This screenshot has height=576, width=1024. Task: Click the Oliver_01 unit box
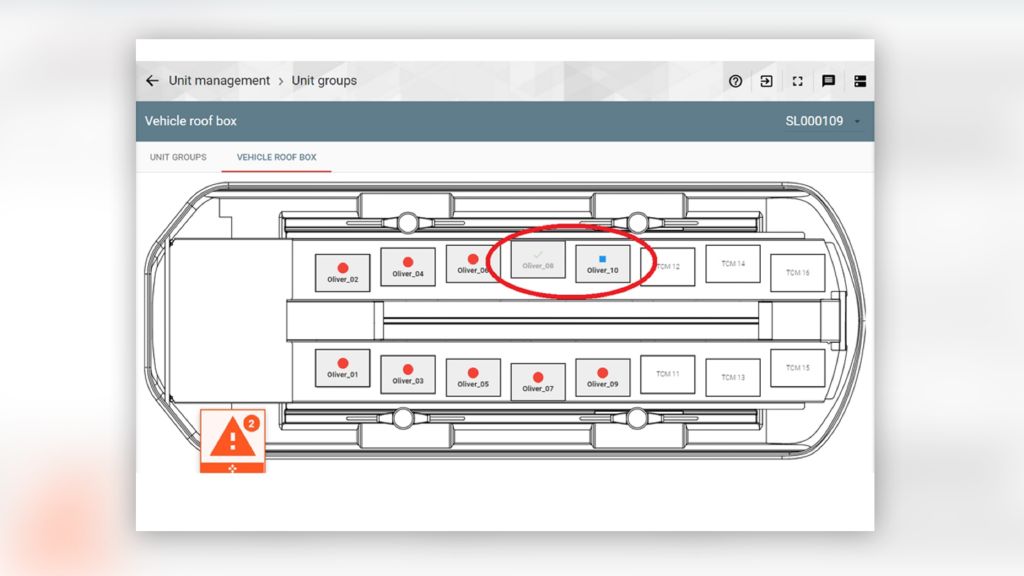tap(342, 368)
